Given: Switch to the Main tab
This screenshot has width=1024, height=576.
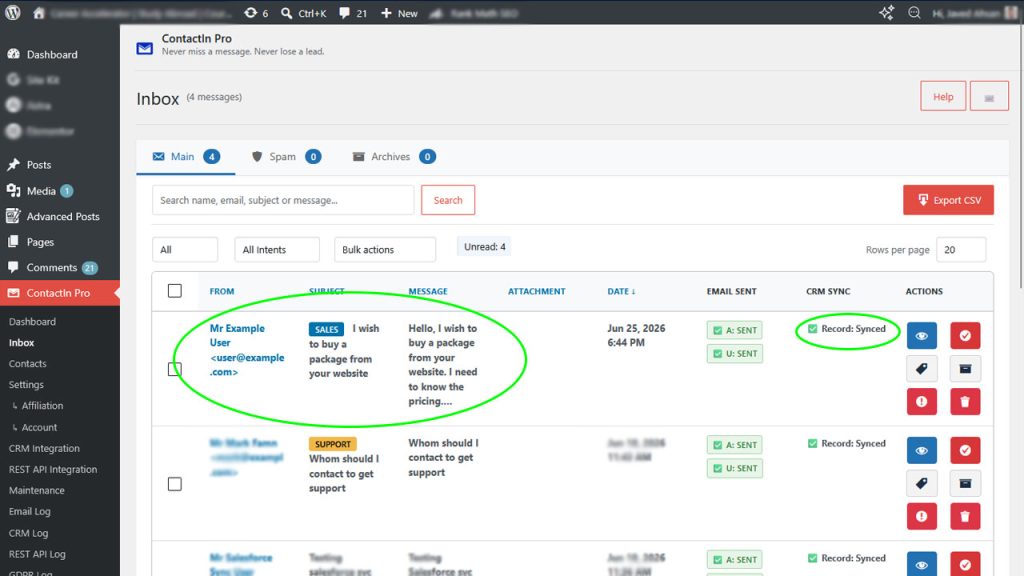Looking at the screenshot, I should point(186,157).
